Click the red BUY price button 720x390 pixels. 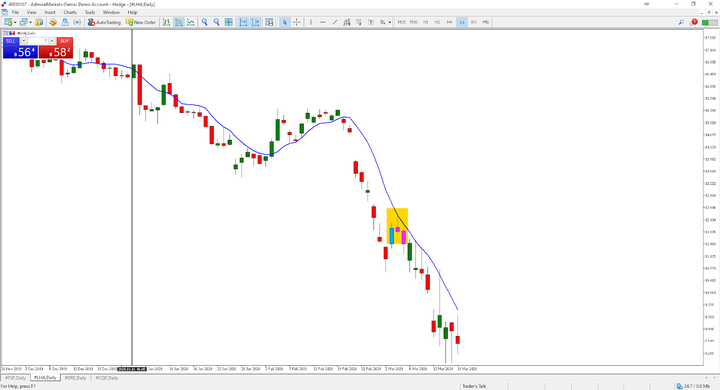[56, 52]
